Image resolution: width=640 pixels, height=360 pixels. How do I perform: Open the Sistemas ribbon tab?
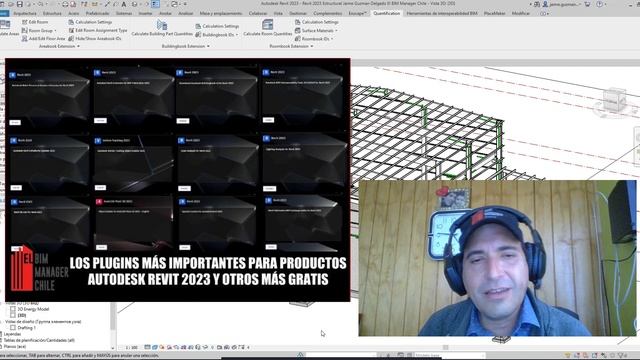pos(124,13)
